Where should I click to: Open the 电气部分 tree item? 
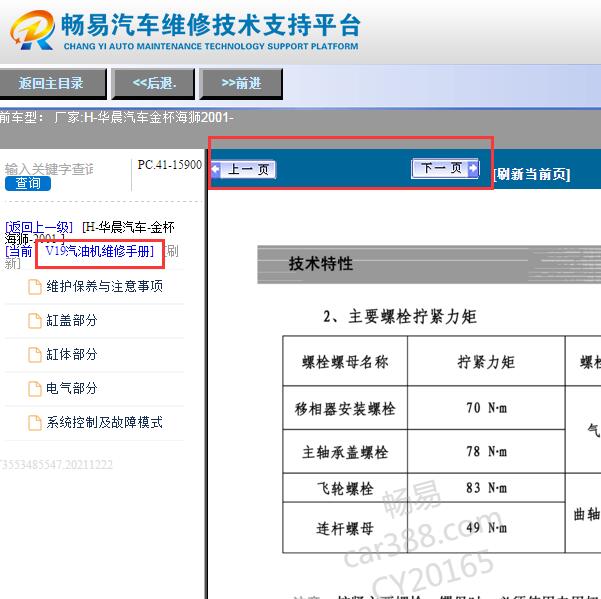[x=72, y=389]
